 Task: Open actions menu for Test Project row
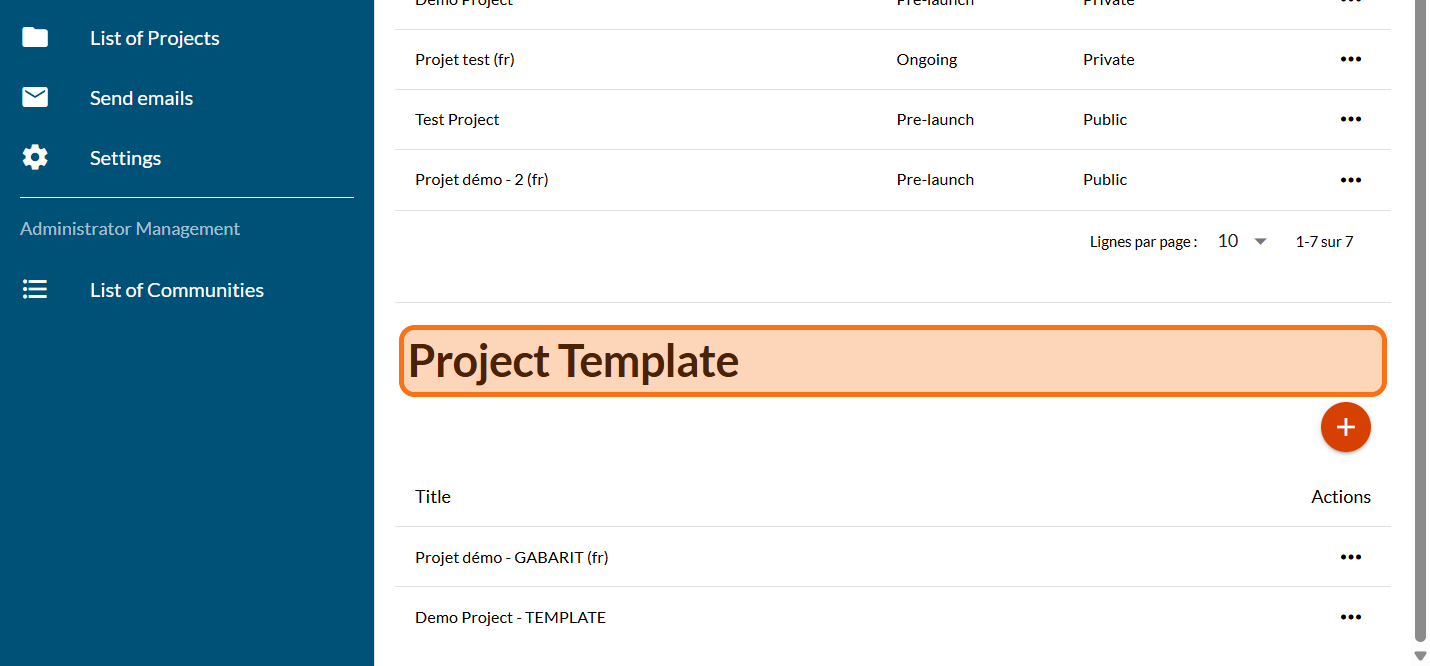1350,119
